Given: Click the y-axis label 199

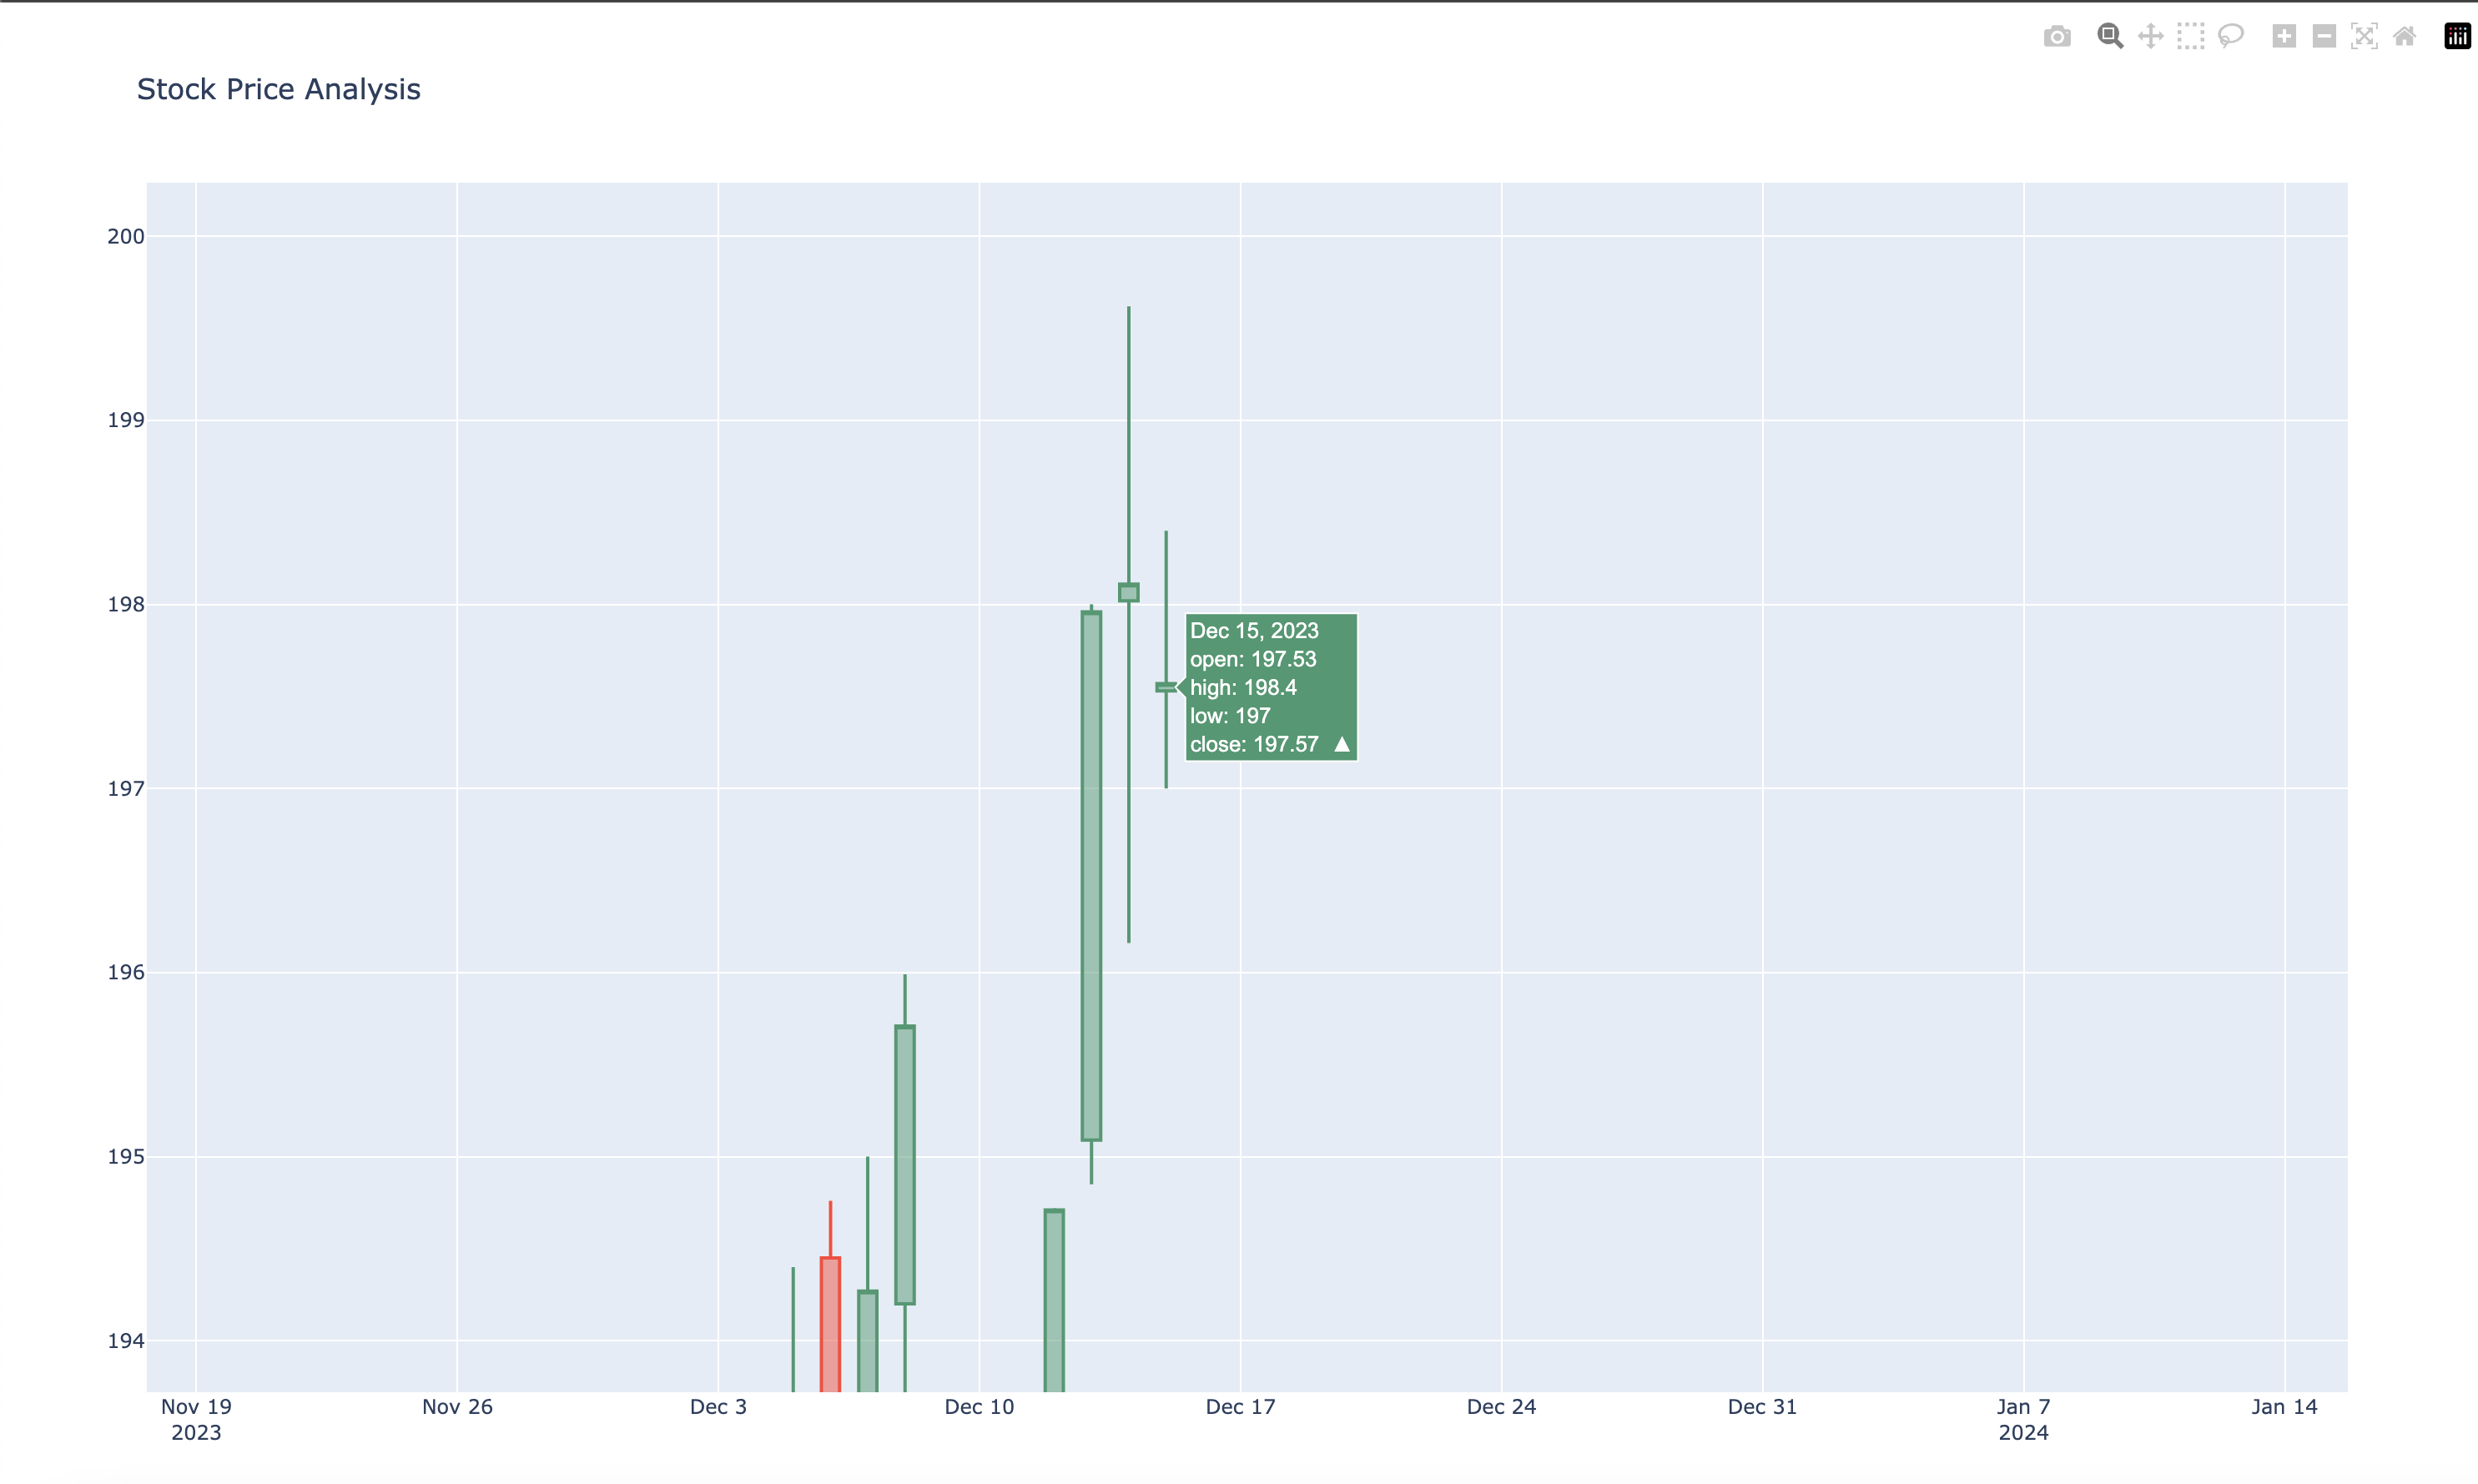Looking at the screenshot, I should click(126, 420).
